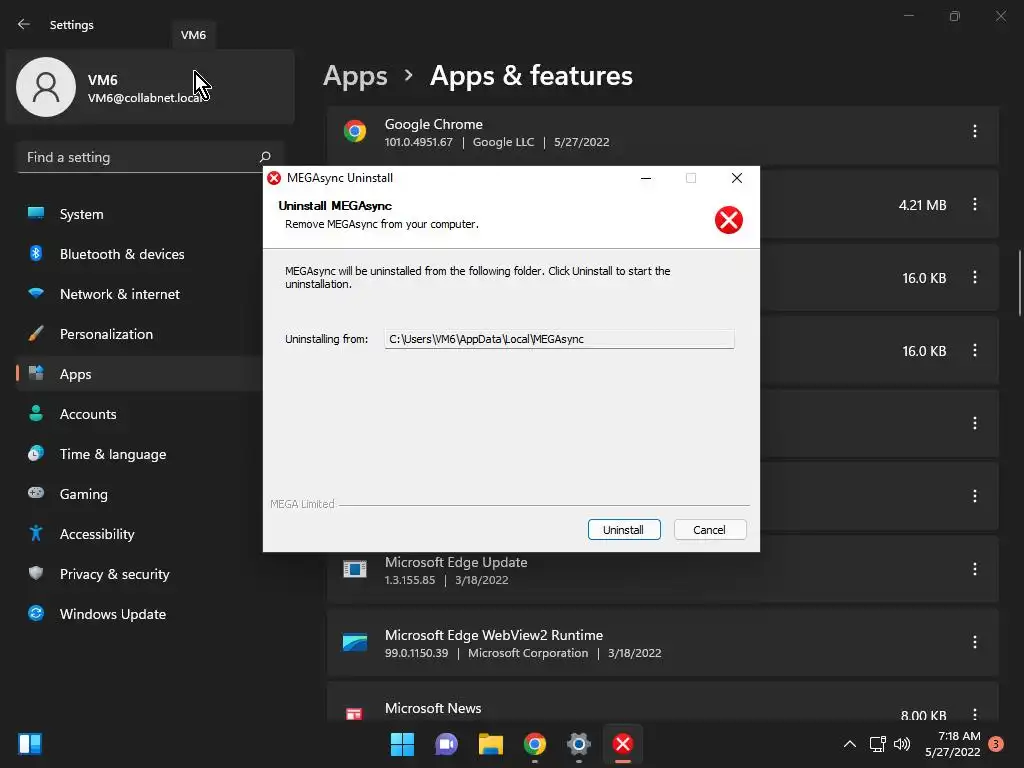1024x768 pixels.
Task: Close the MEGAsync Uninstall dialog
Action: [x=737, y=178]
